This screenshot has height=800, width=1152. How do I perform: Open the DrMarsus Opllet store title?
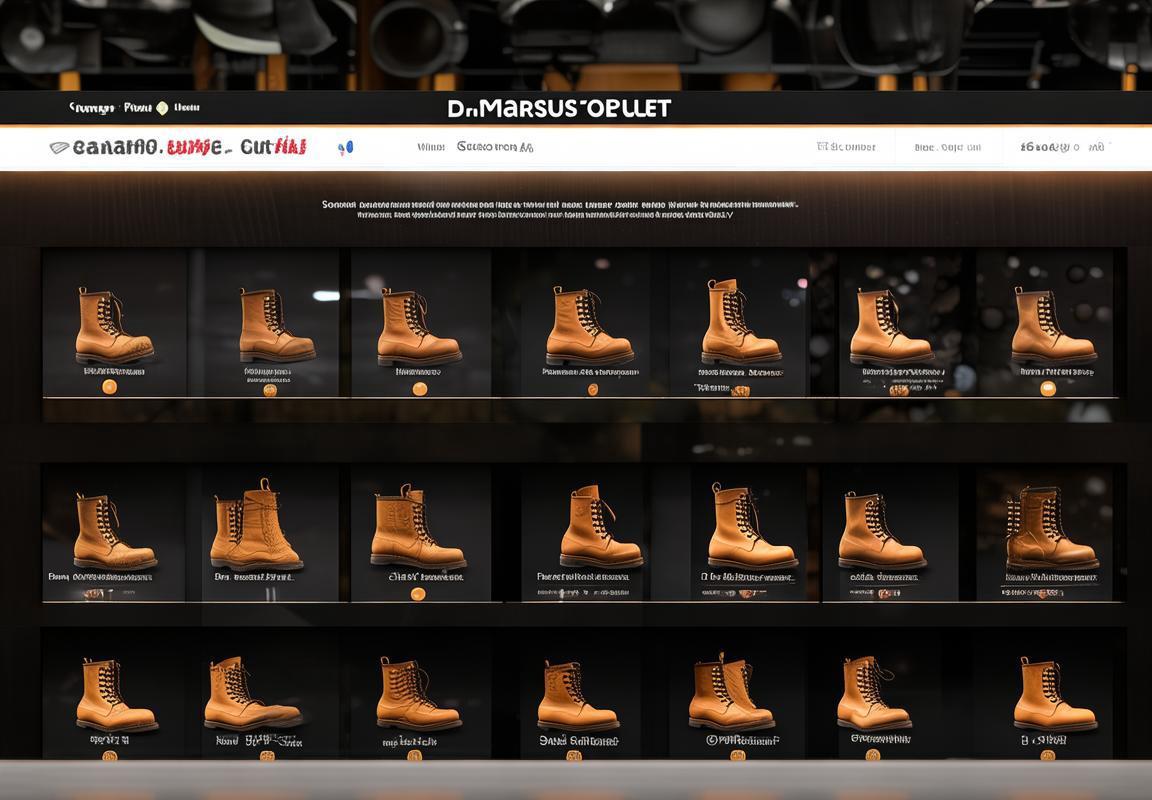(559, 109)
